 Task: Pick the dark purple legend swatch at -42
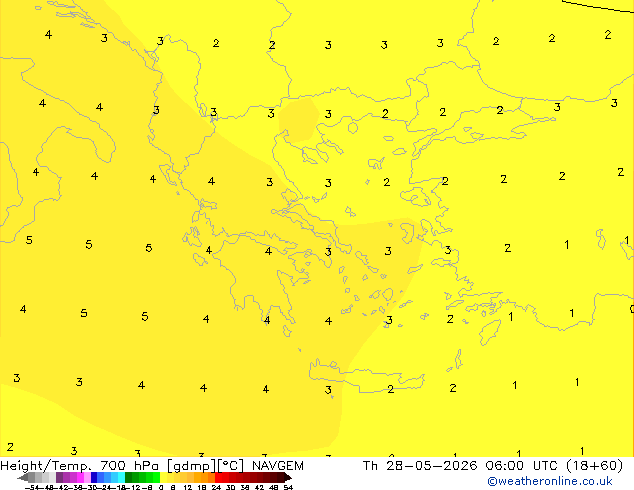tap(59, 477)
